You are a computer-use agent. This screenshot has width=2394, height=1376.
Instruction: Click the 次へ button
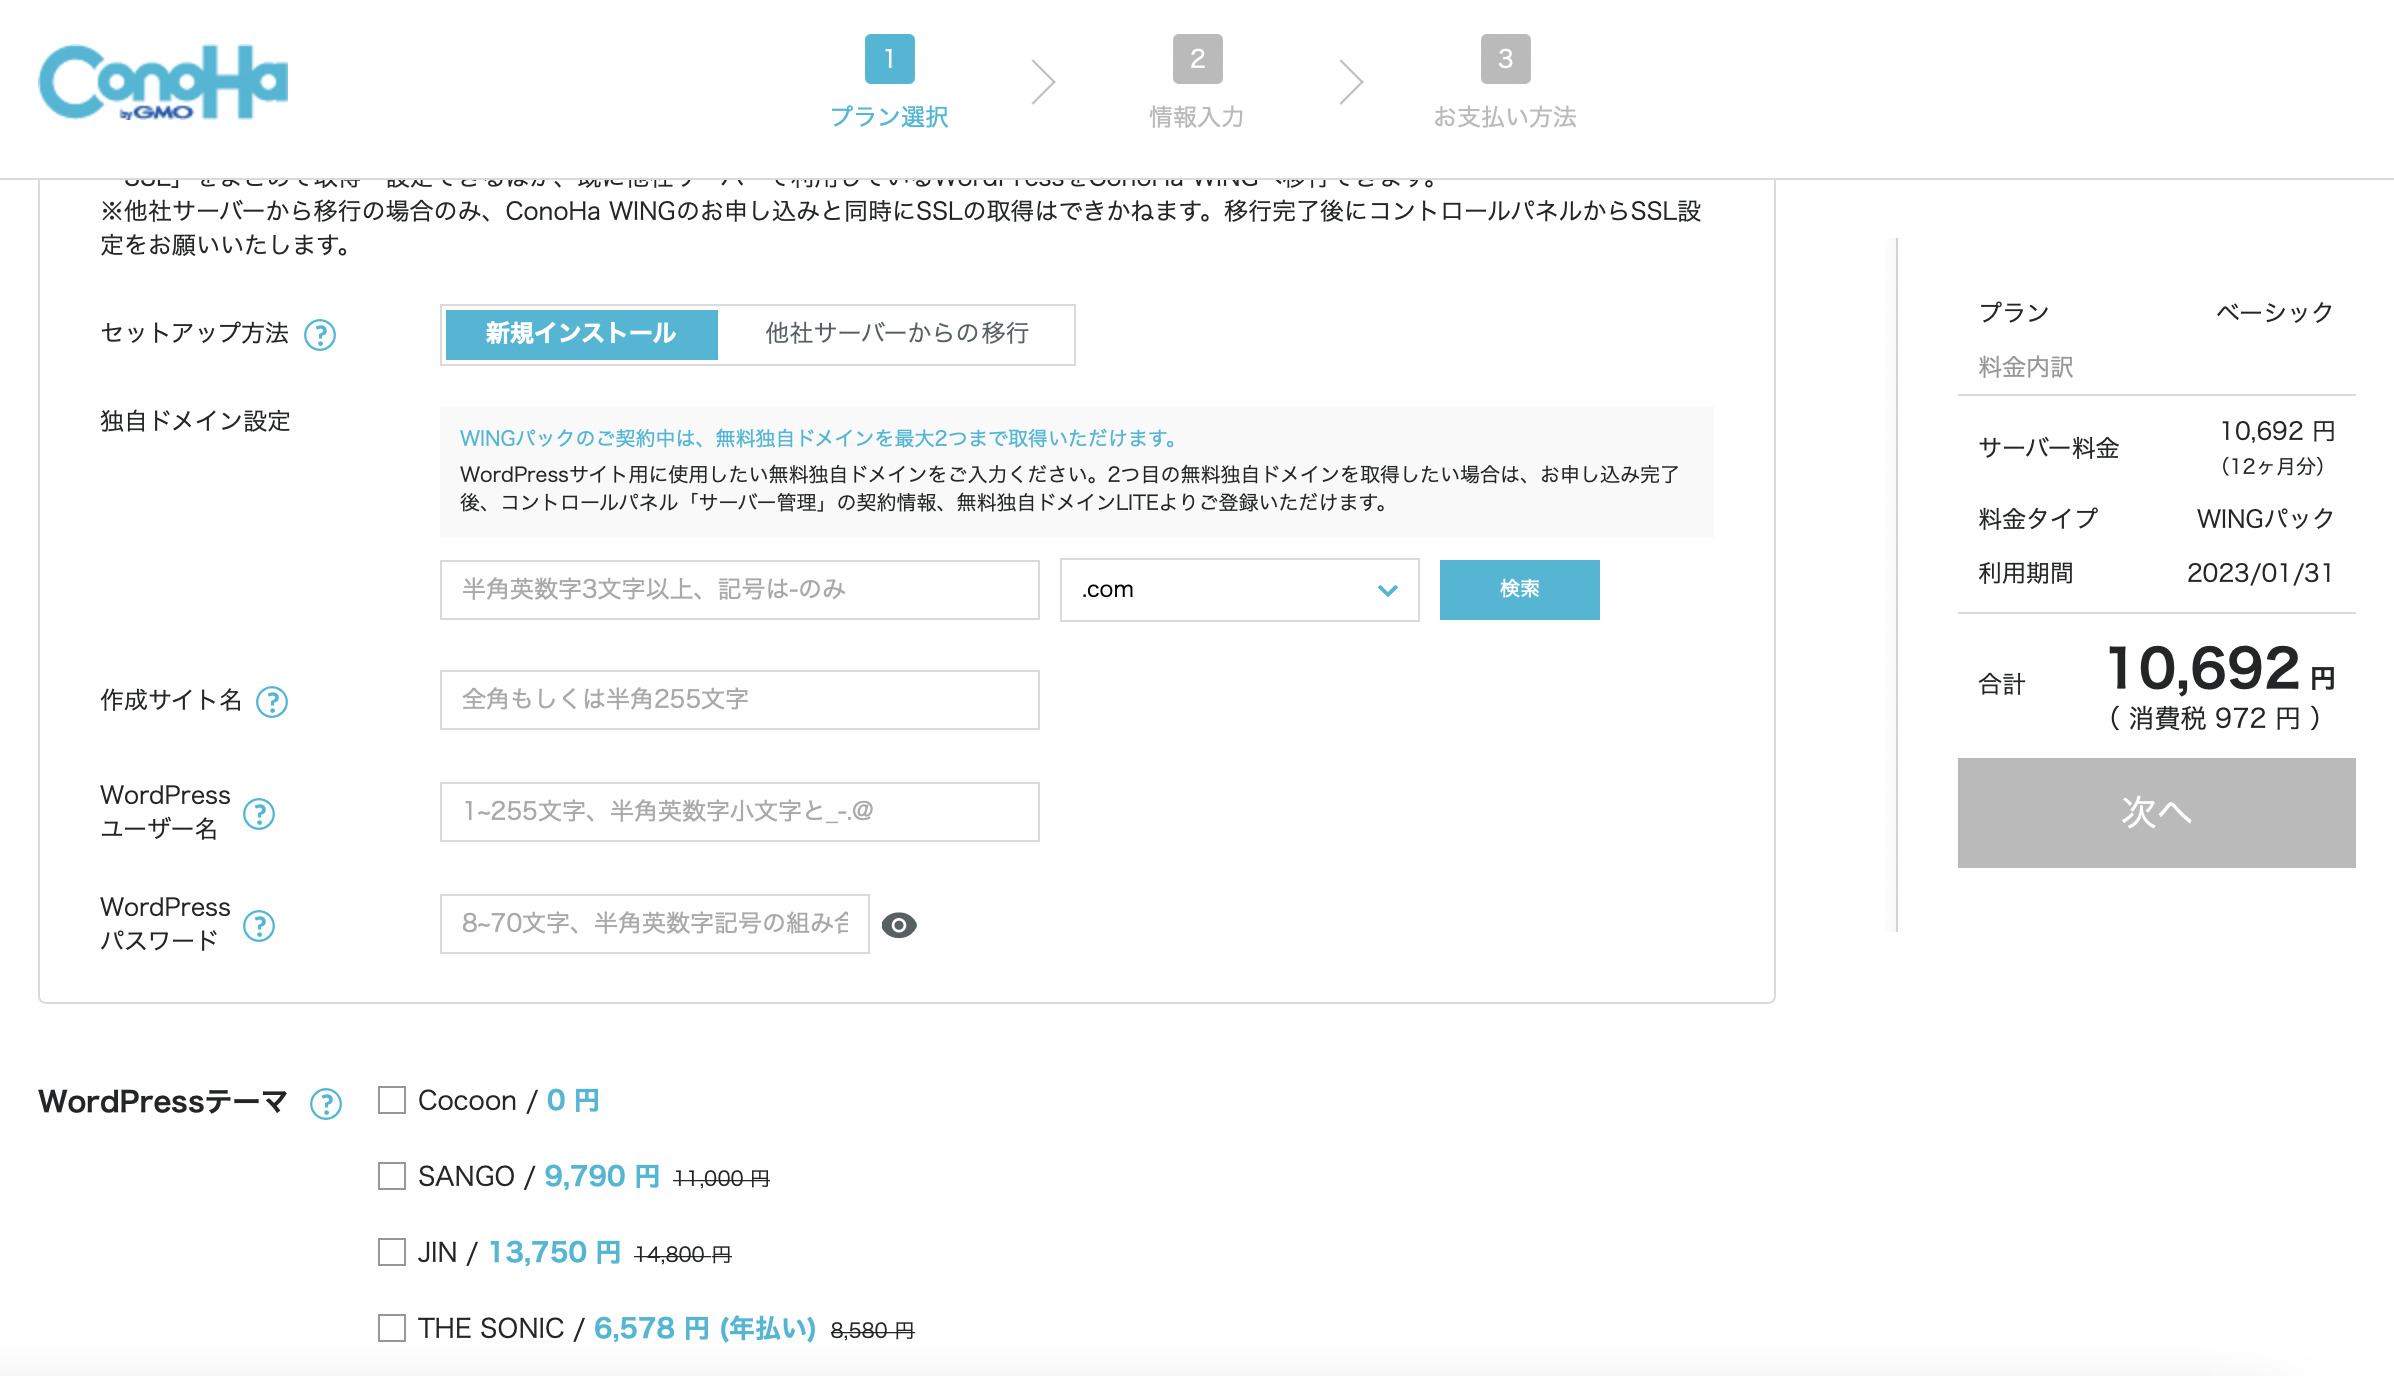click(x=2156, y=813)
